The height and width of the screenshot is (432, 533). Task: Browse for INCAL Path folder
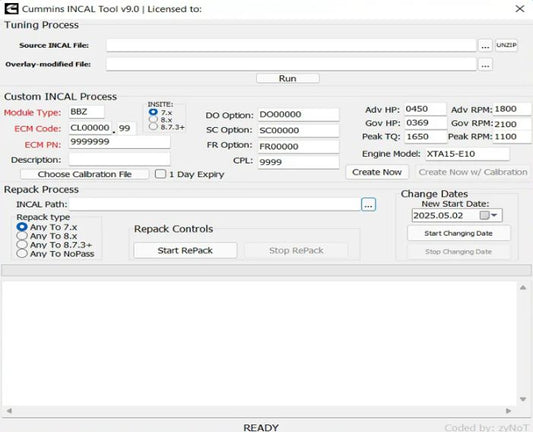[368, 205]
